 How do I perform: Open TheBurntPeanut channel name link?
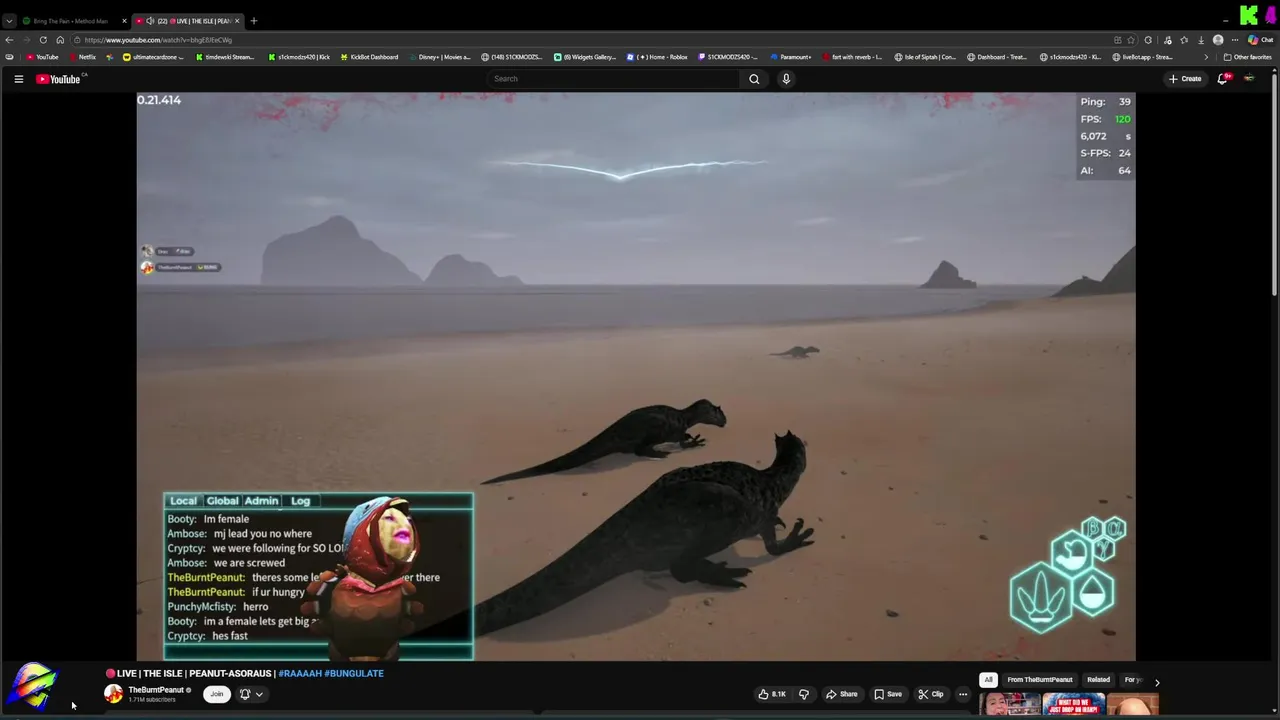click(x=156, y=690)
